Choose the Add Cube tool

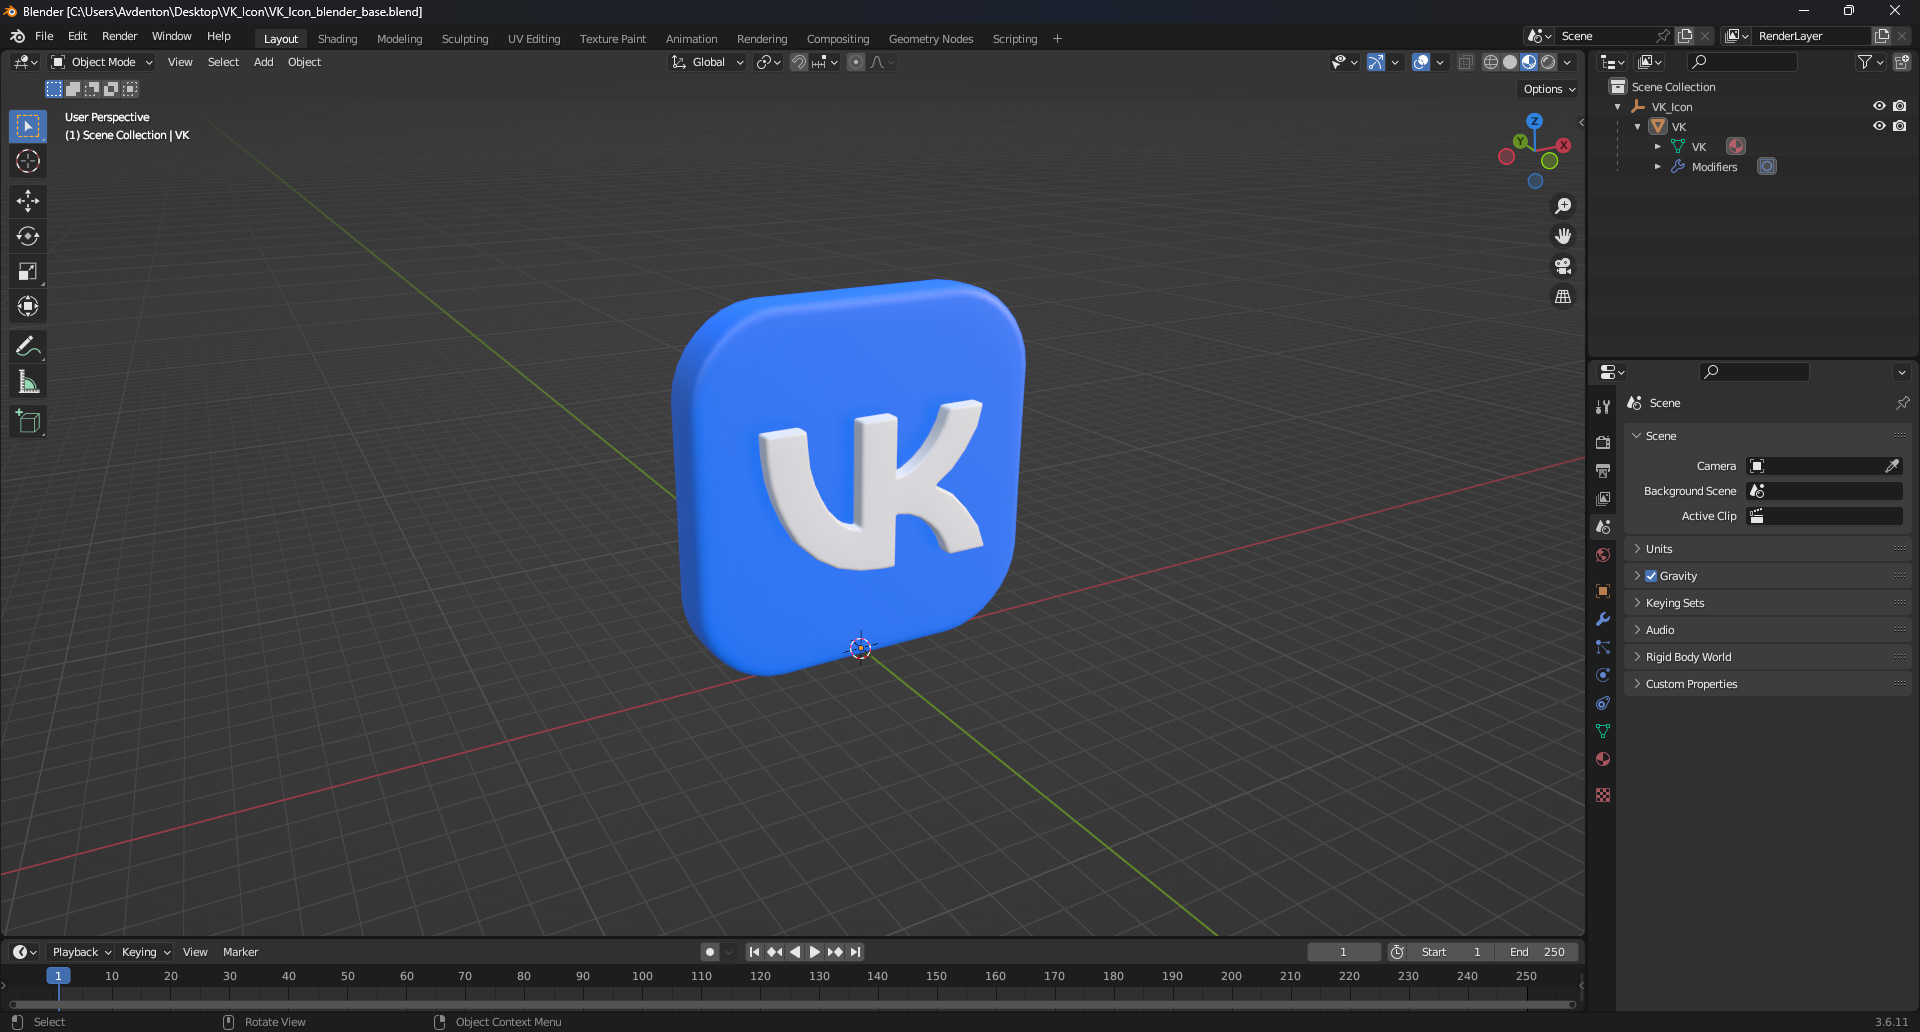28,422
